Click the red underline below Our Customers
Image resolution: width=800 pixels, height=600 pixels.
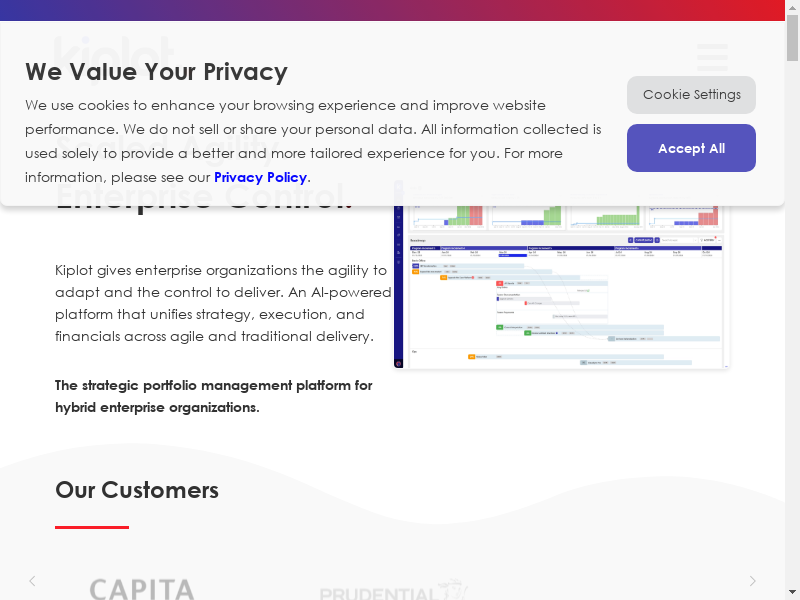tap(92, 527)
